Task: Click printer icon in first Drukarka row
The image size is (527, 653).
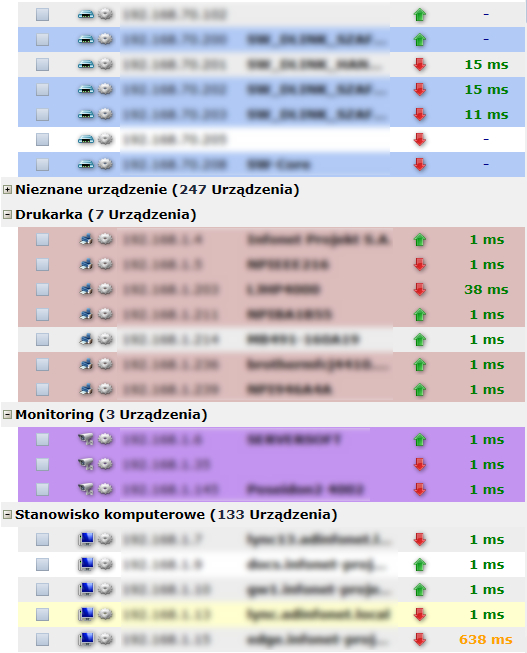Action: tap(86, 239)
